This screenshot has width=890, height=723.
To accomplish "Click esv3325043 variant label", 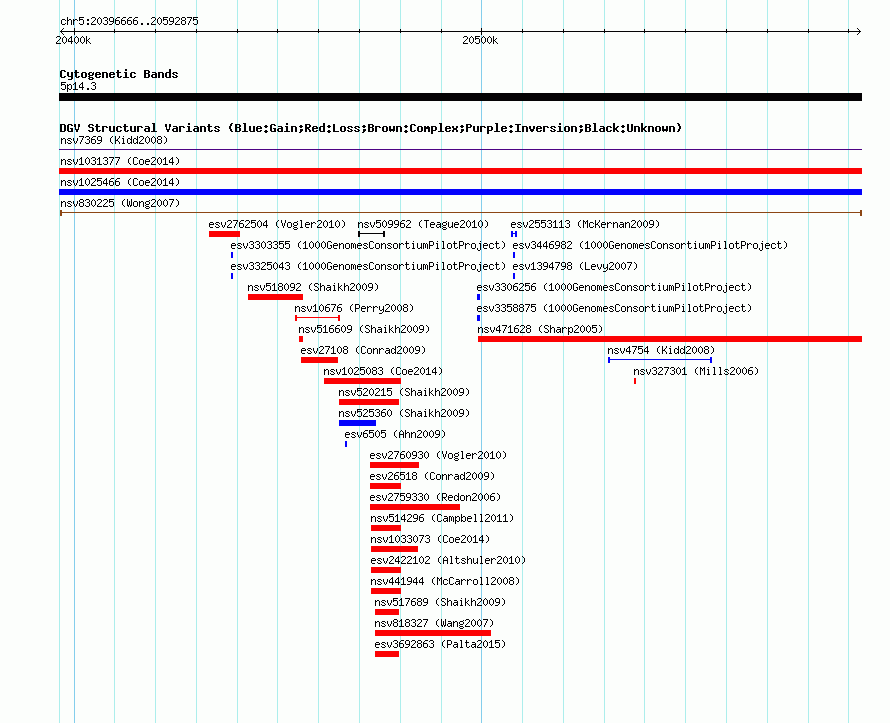I will pyautogui.click(x=368, y=266).
